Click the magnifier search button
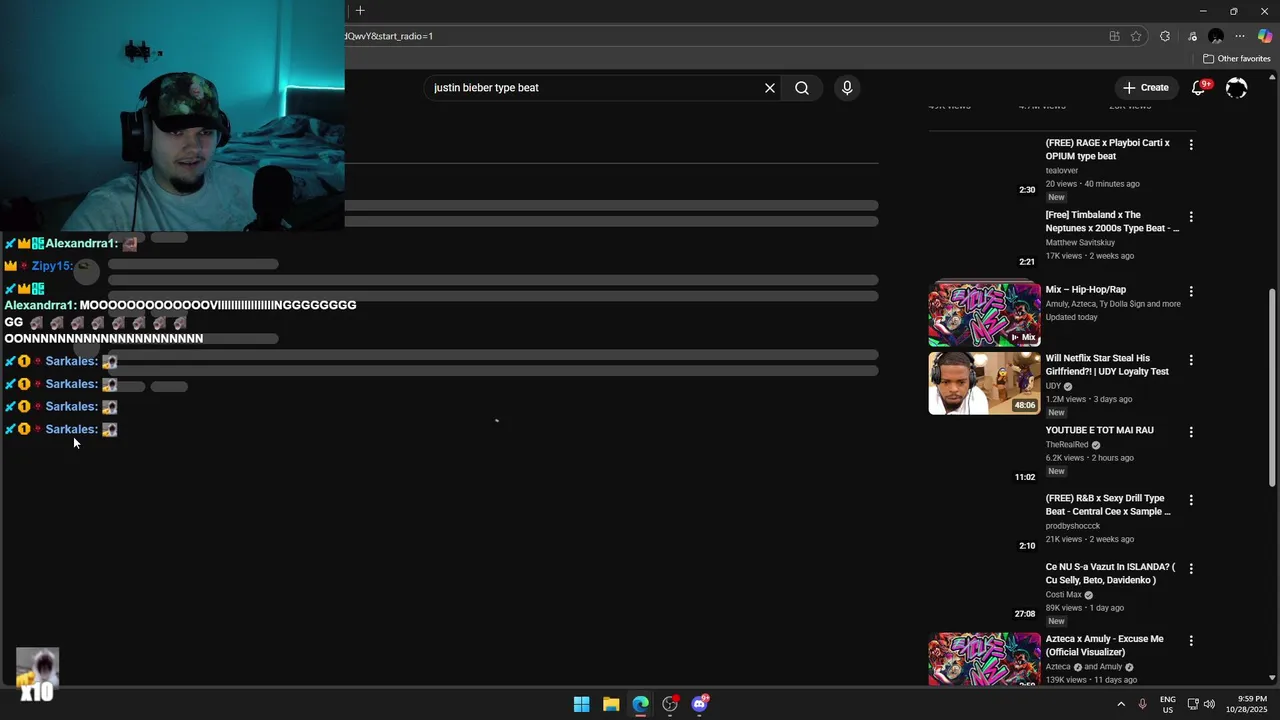The height and width of the screenshot is (720, 1280). pyautogui.click(x=802, y=88)
